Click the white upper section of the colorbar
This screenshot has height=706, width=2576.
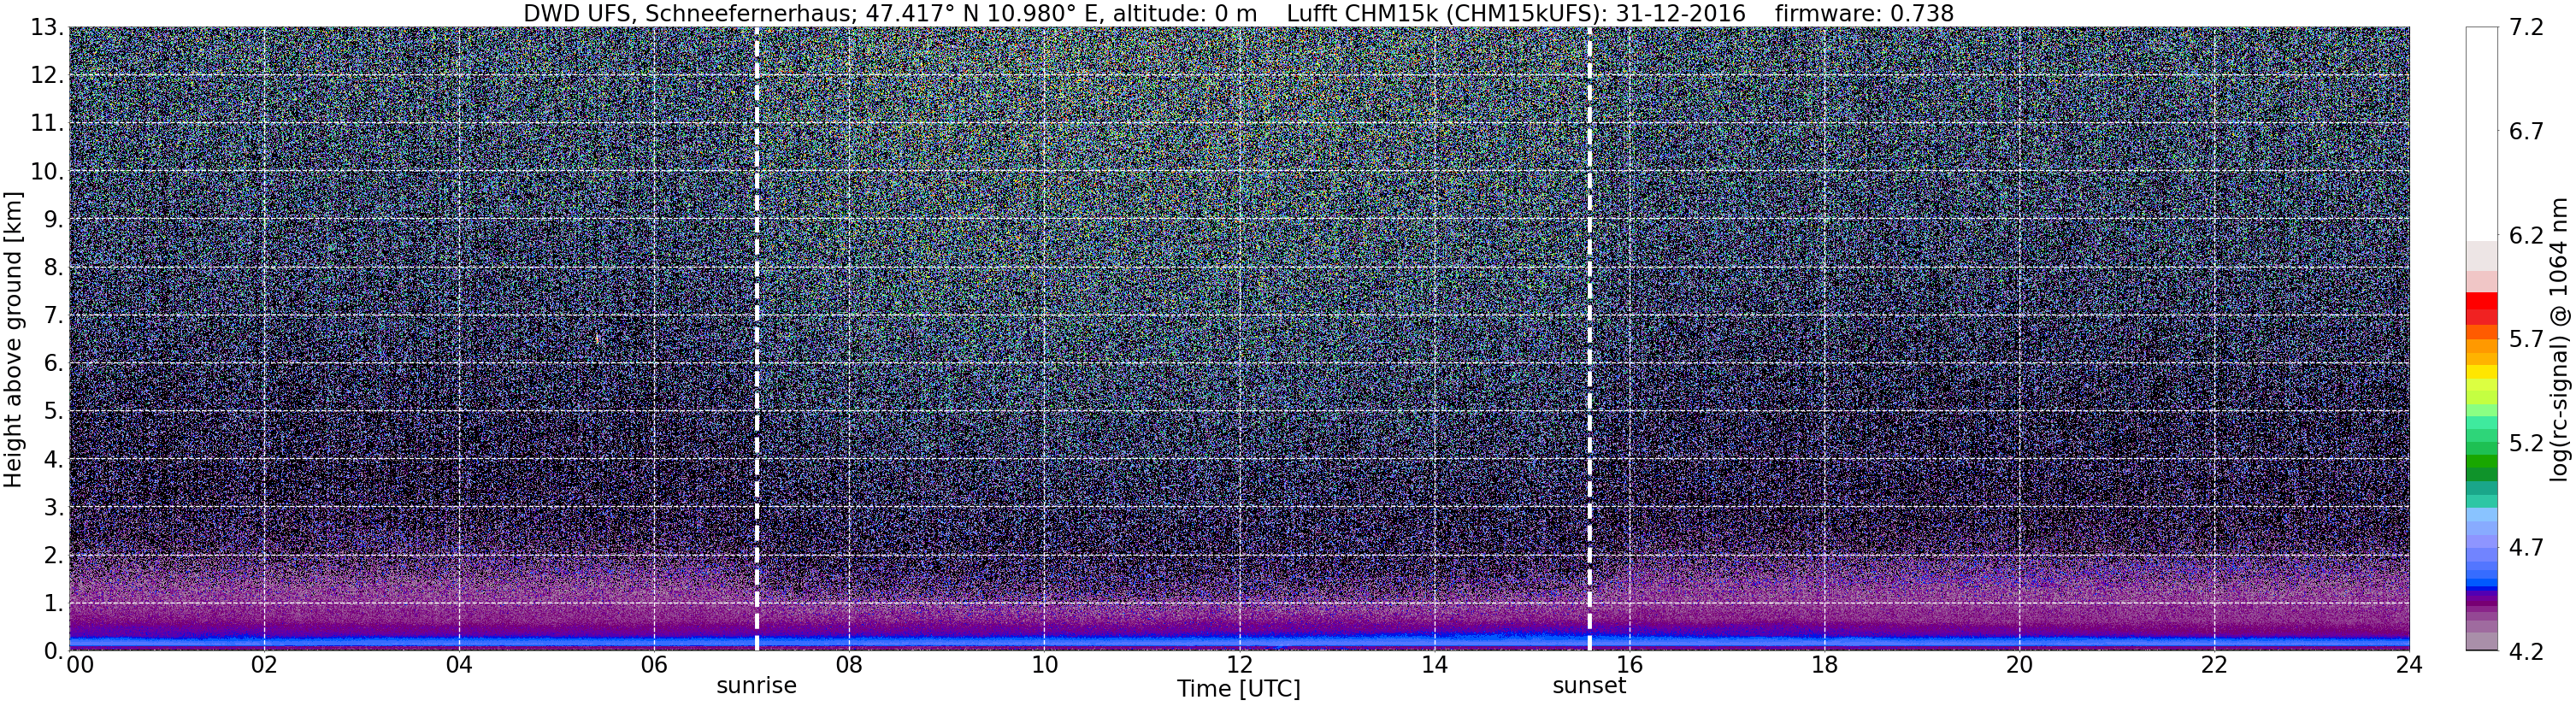(2482, 133)
